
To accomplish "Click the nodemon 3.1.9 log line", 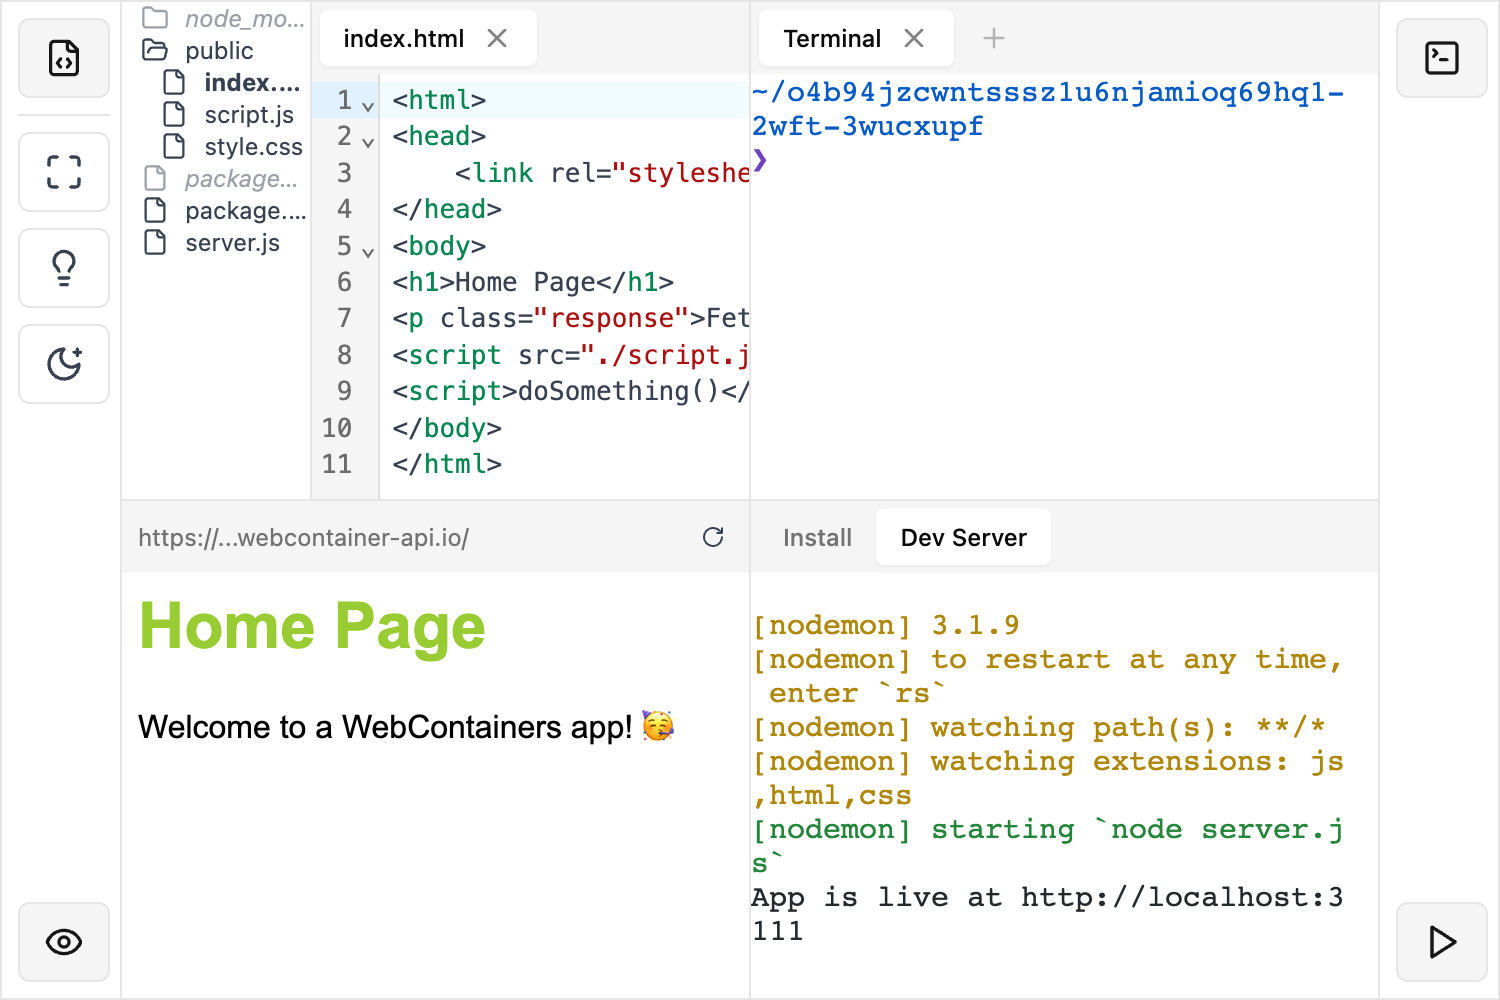I will click(x=886, y=625).
